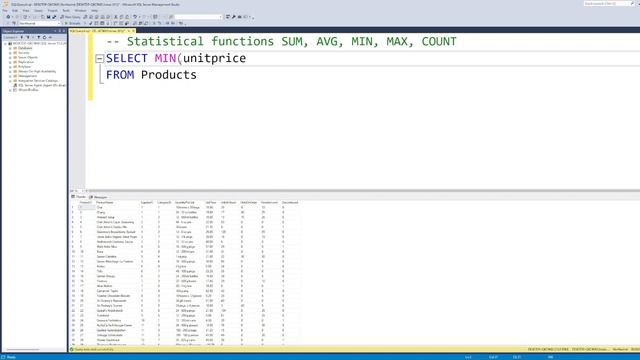Click the UnitPrice column header
Image resolution: width=640 pixels, height=360 pixels.
211,202
